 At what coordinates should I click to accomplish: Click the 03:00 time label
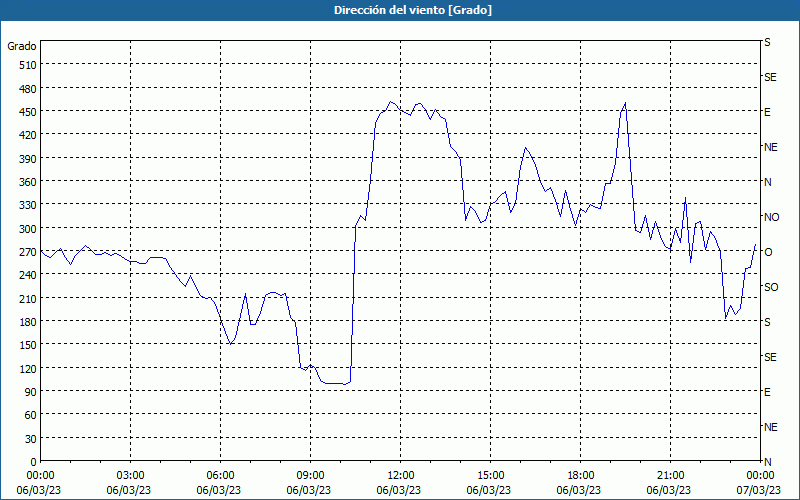130,476
